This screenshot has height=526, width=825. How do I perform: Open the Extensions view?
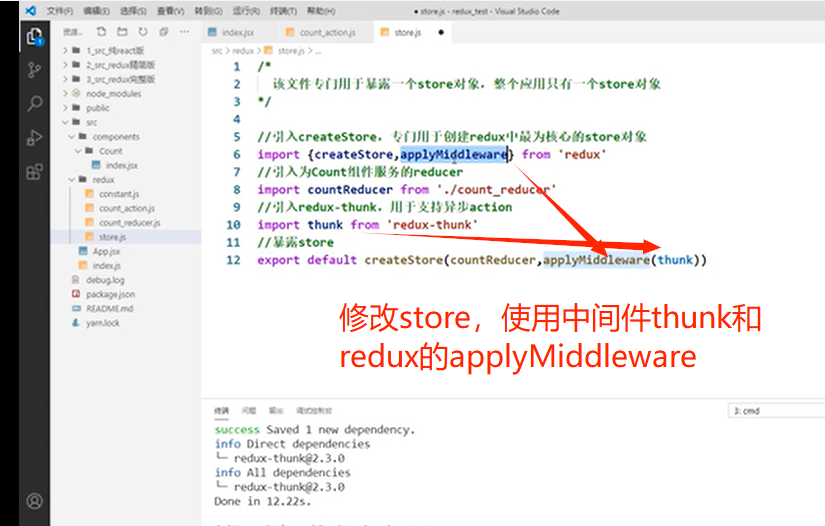pos(34,171)
